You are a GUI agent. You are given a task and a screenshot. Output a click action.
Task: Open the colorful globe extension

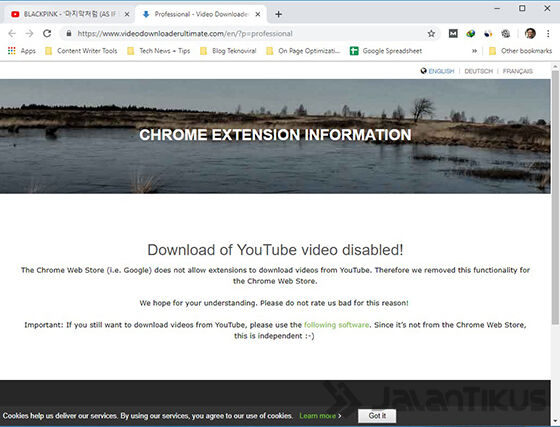click(x=471, y=34)
